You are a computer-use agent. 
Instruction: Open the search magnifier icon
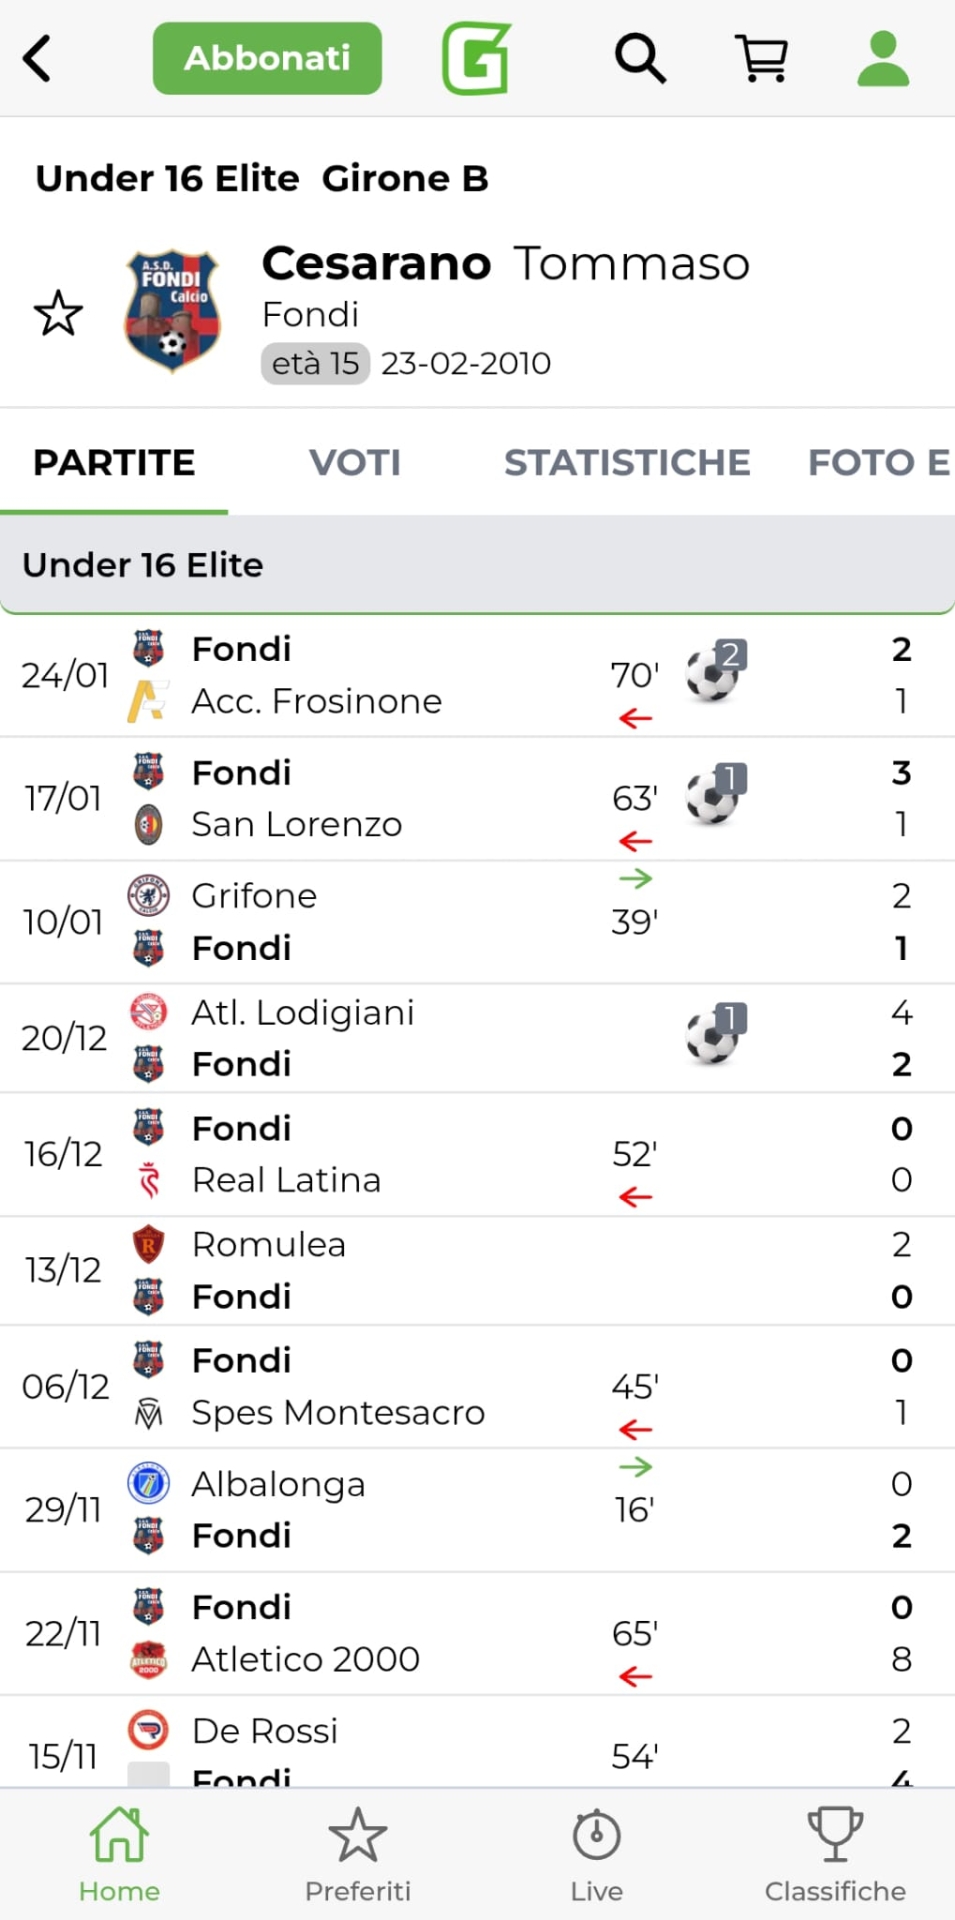(x=640, y=58)
